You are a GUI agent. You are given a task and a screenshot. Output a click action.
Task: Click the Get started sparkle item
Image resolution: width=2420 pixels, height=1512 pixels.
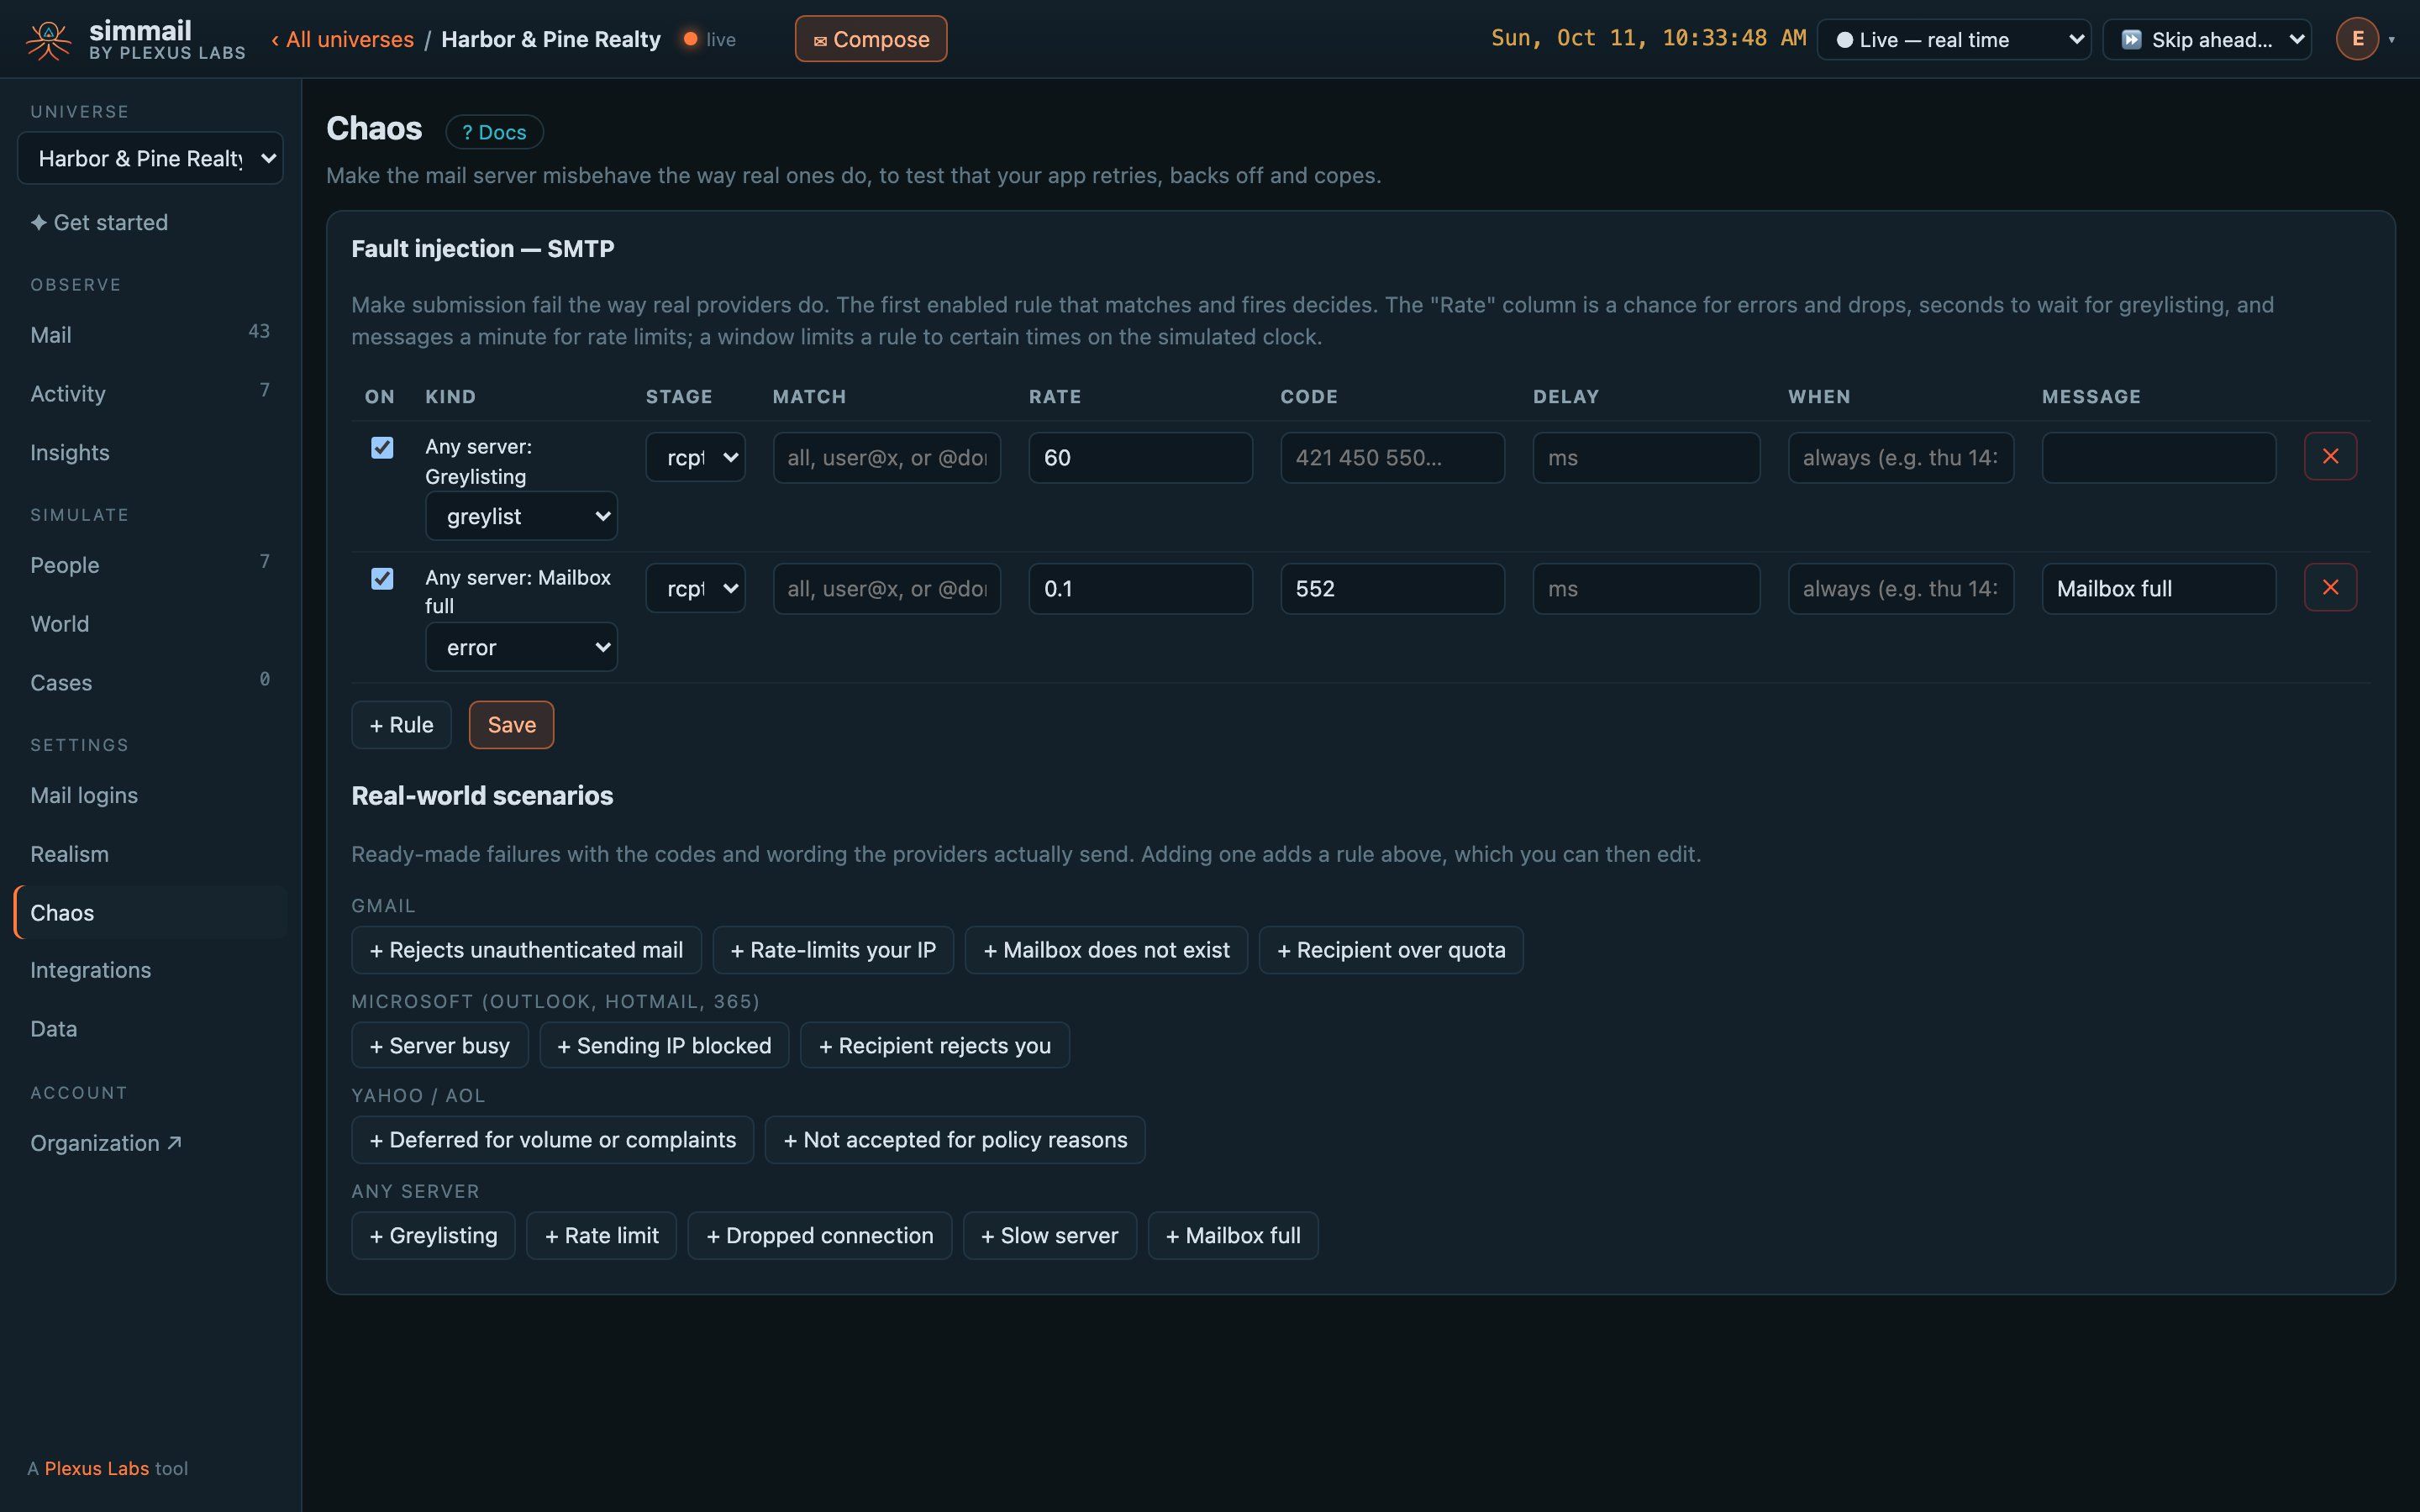pos(99,222)
